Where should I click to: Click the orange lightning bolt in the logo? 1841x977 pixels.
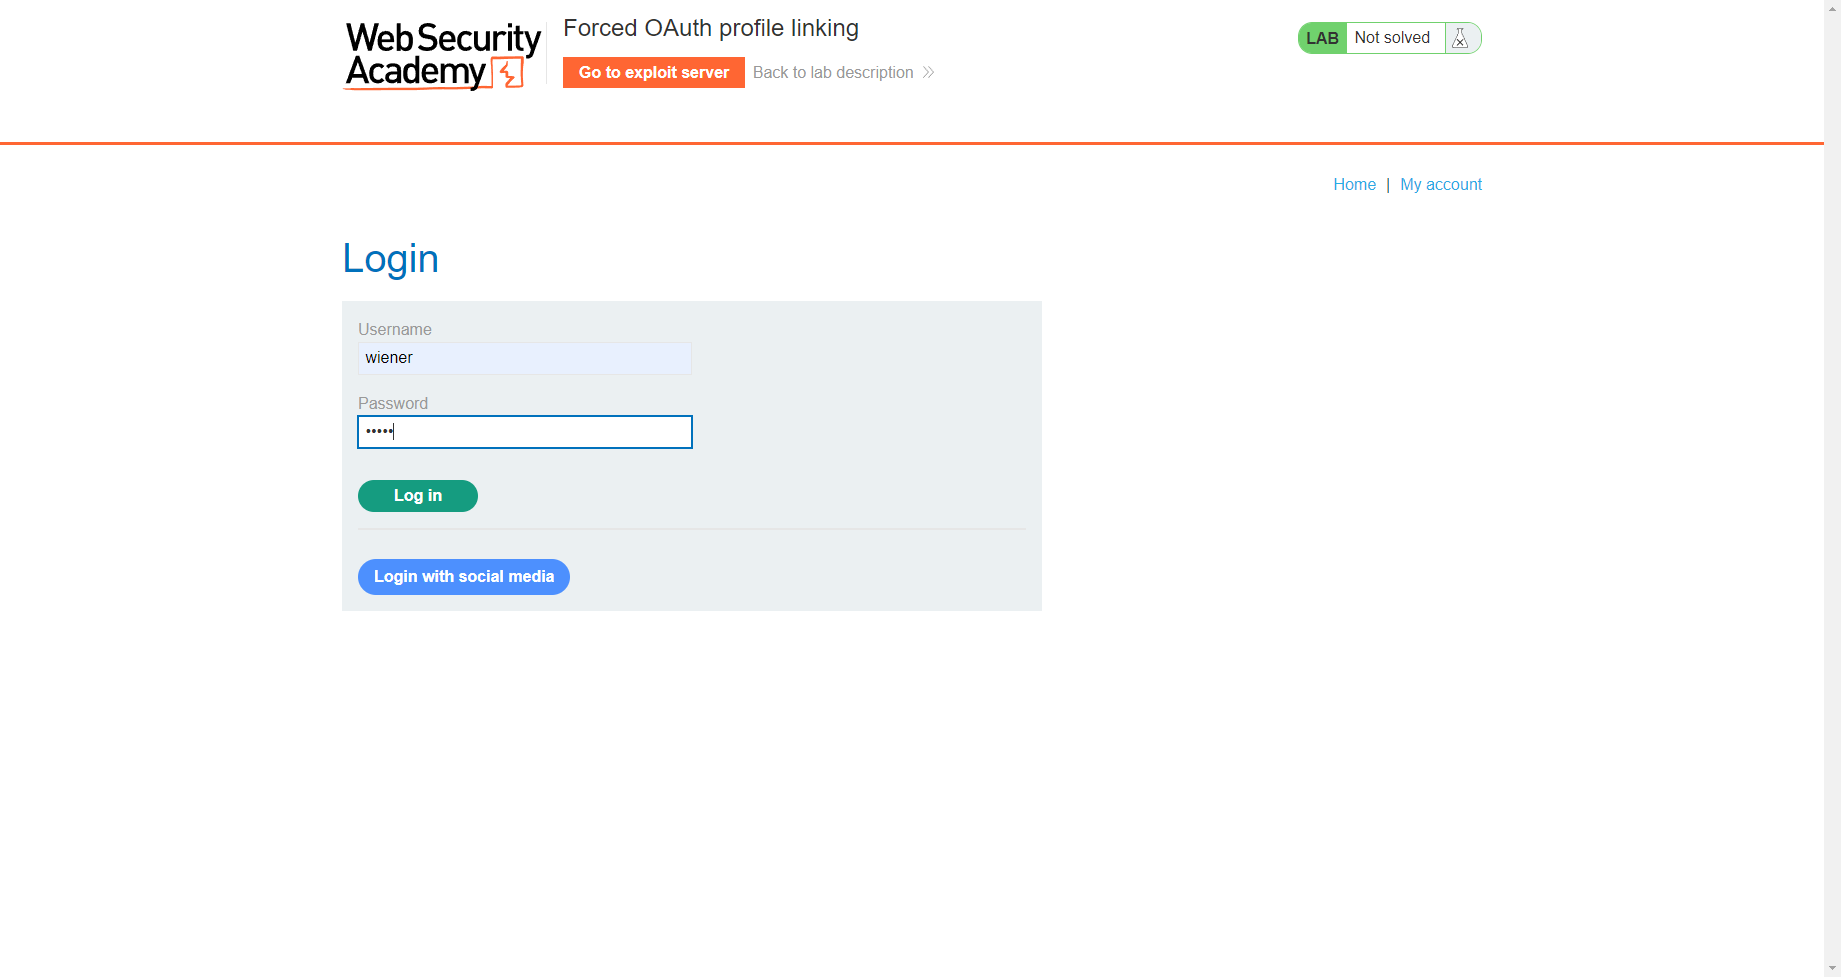pos(508,74)
